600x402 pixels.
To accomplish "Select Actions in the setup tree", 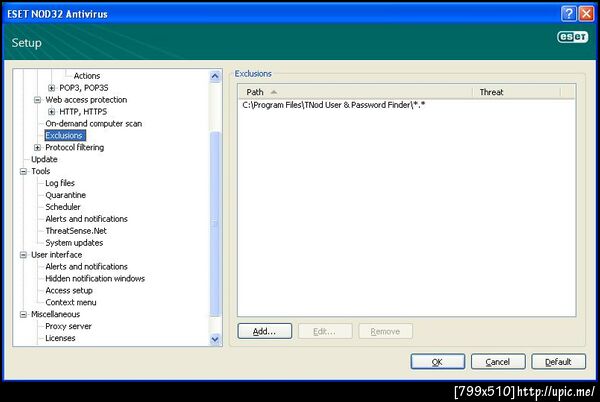I will point(87,76).
